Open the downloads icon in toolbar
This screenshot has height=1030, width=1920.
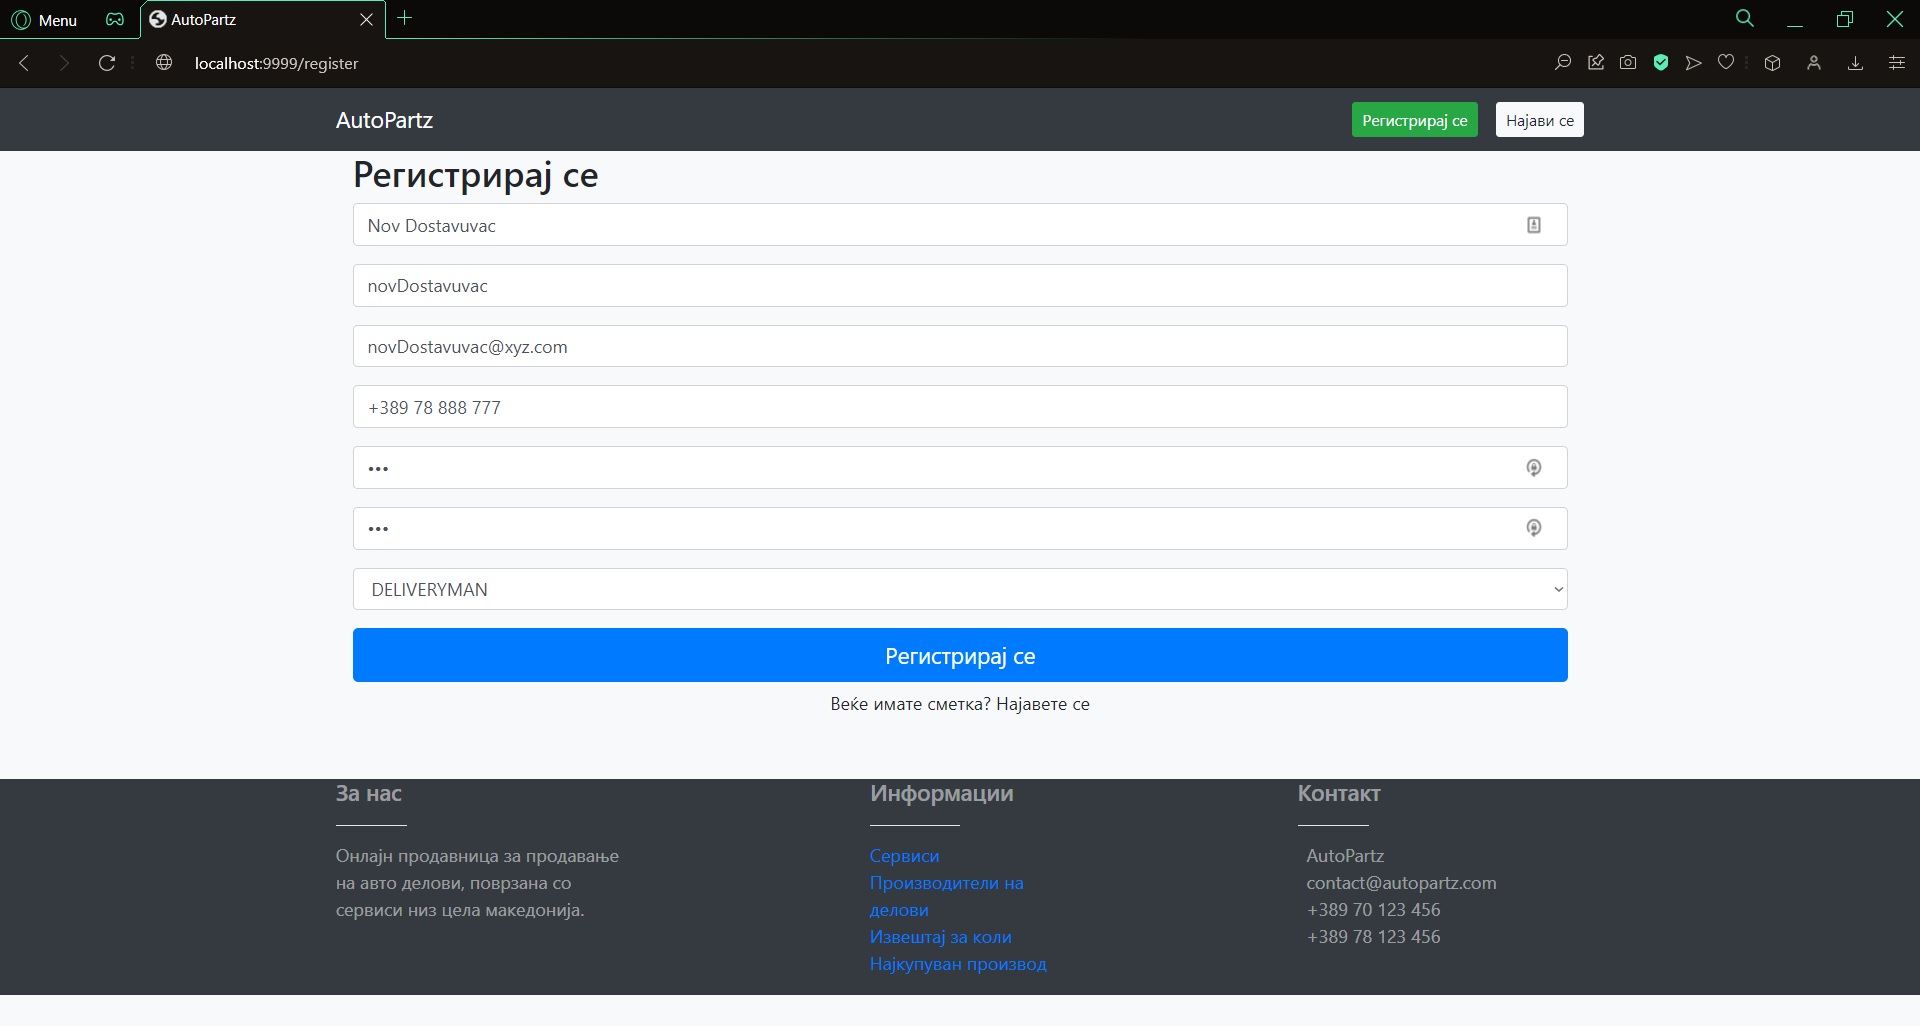1855,63
